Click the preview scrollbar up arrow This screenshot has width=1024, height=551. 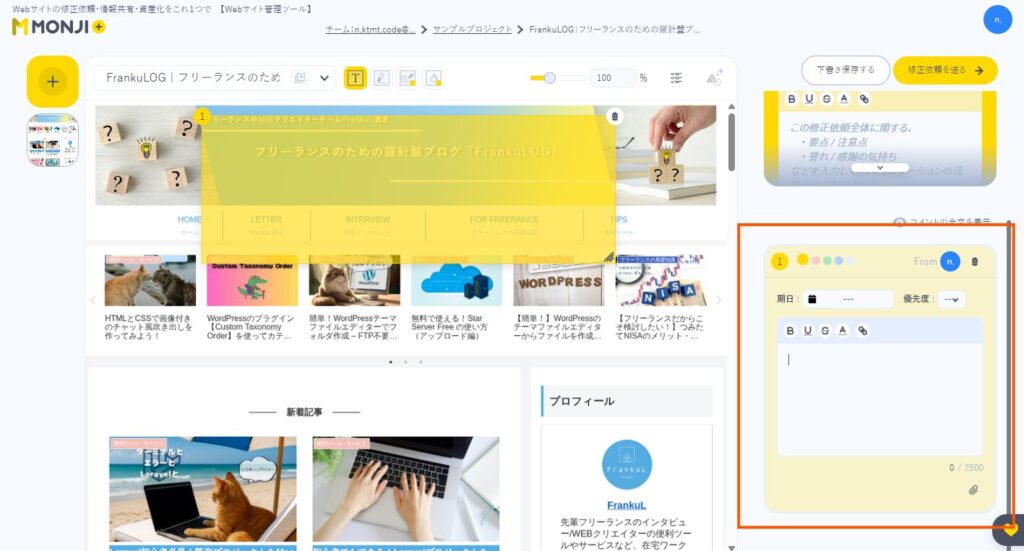[x=731, y=106]
